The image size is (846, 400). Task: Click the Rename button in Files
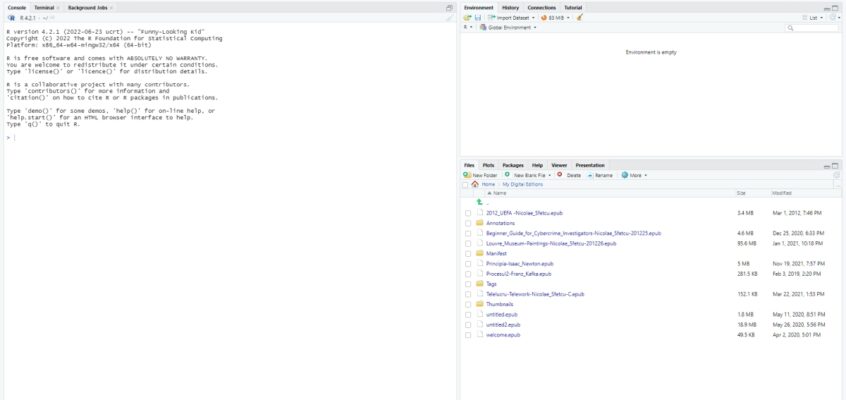point(600,175)
